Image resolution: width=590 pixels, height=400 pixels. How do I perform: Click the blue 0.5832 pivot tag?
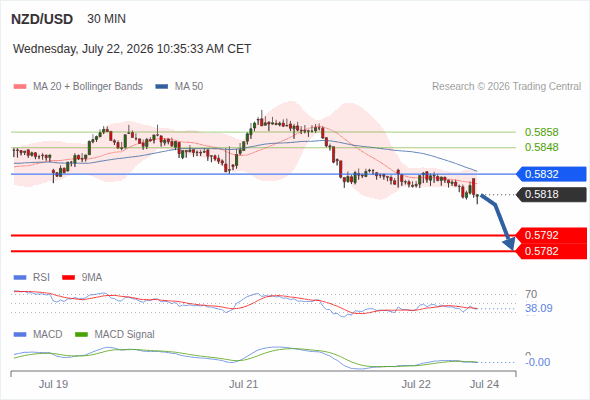pyautogui.click(x=551, y=174)
